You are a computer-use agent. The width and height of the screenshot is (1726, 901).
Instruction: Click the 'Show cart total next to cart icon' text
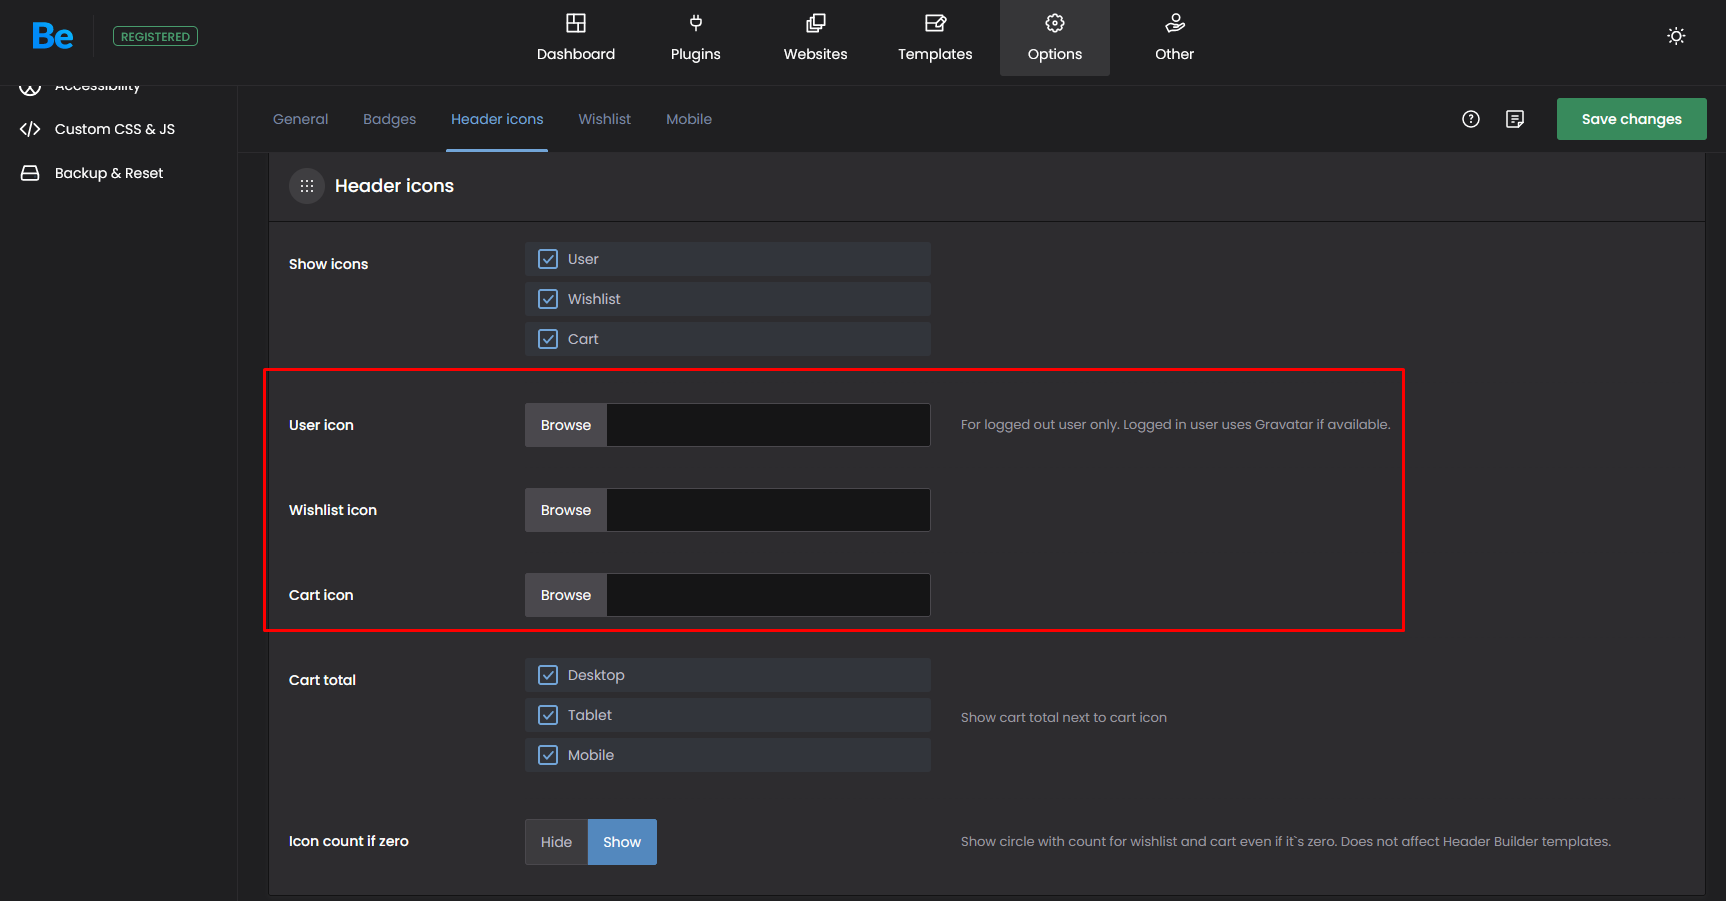pyautogui.click(x=1064, y=717)
